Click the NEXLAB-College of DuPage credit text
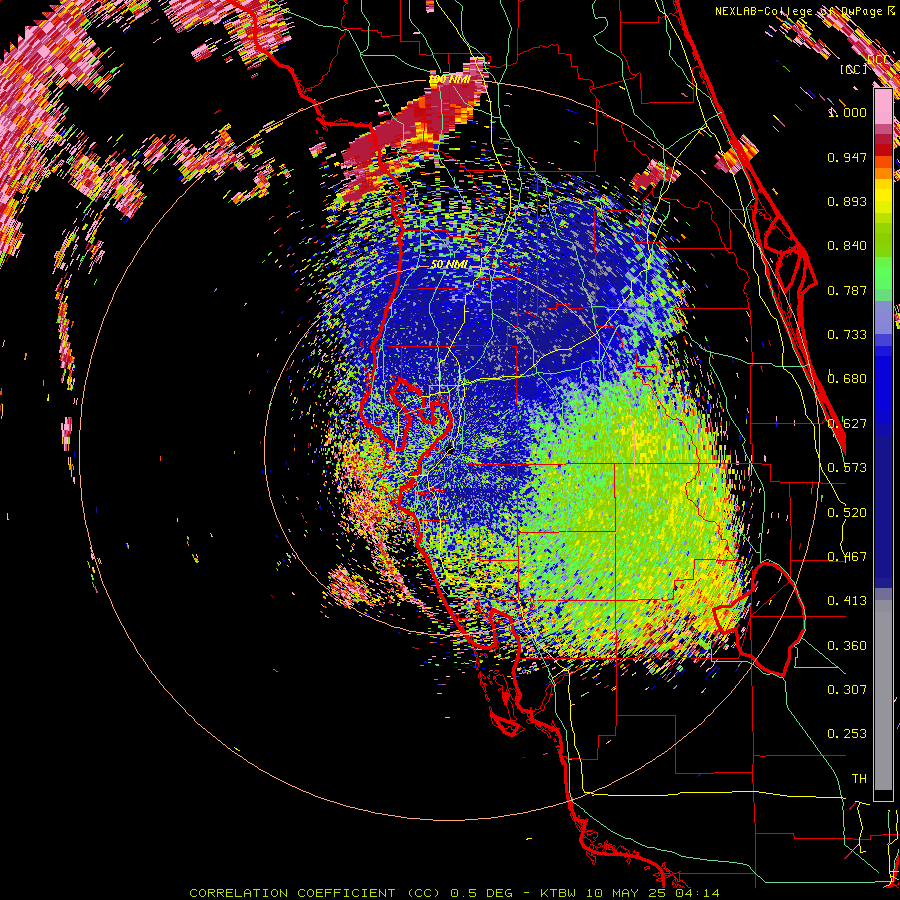This screenshot has height=900, width=900. click(800, 11)
